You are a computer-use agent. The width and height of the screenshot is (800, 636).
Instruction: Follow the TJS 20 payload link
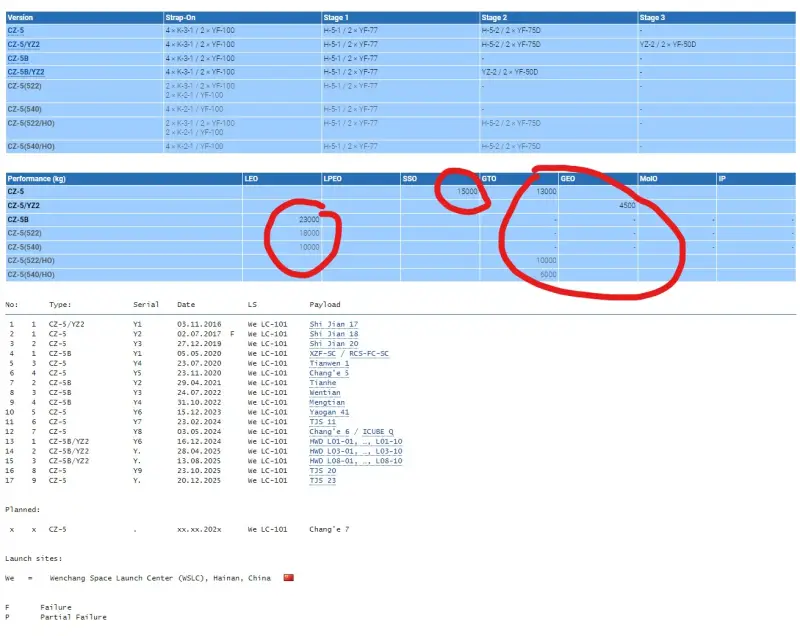pyautogui.click(x=322, y=471)
